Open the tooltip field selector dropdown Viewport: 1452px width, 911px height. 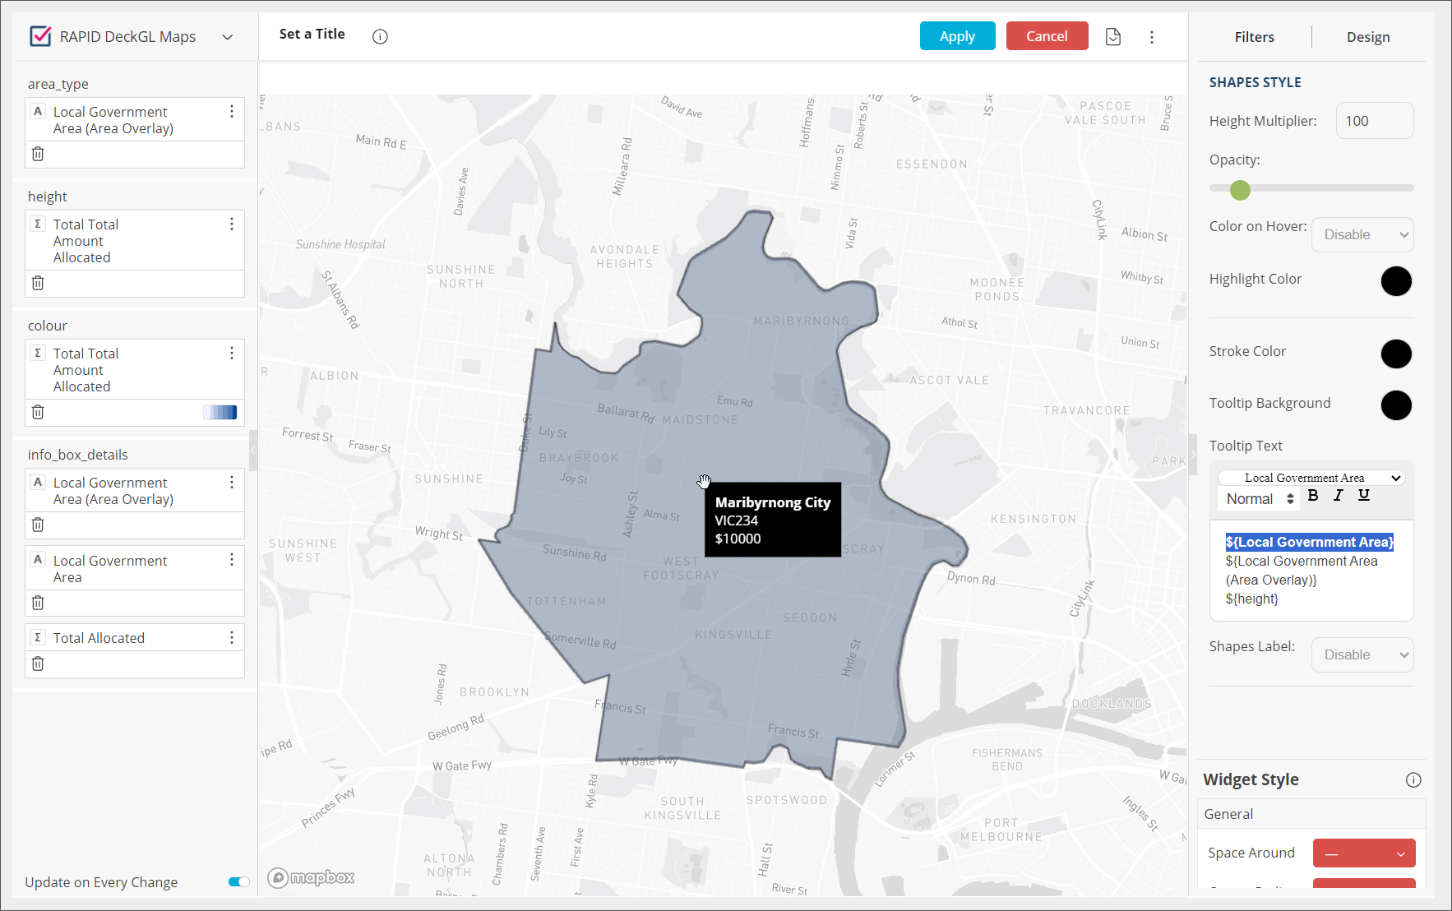tap(1311, 478)
